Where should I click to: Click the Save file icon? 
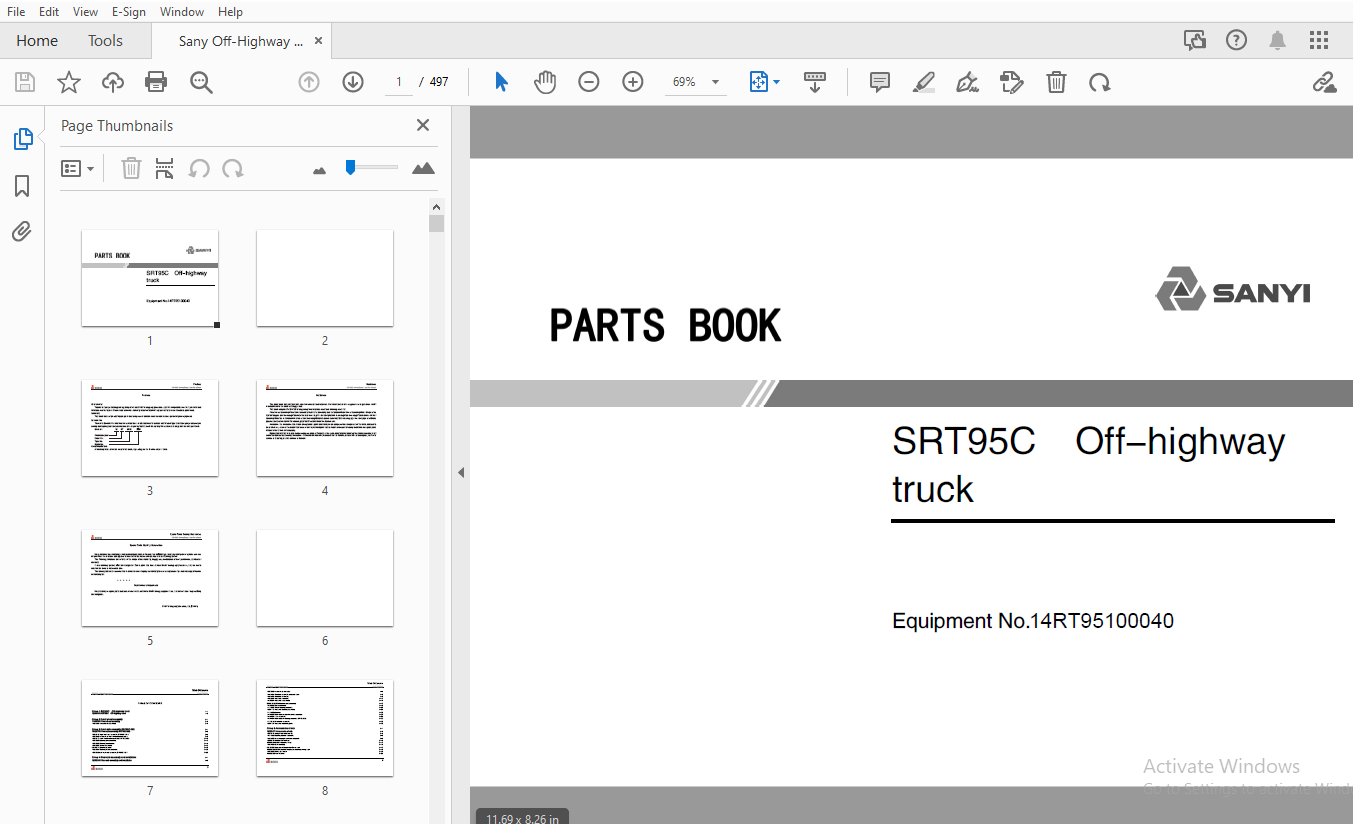click(24, 82)
